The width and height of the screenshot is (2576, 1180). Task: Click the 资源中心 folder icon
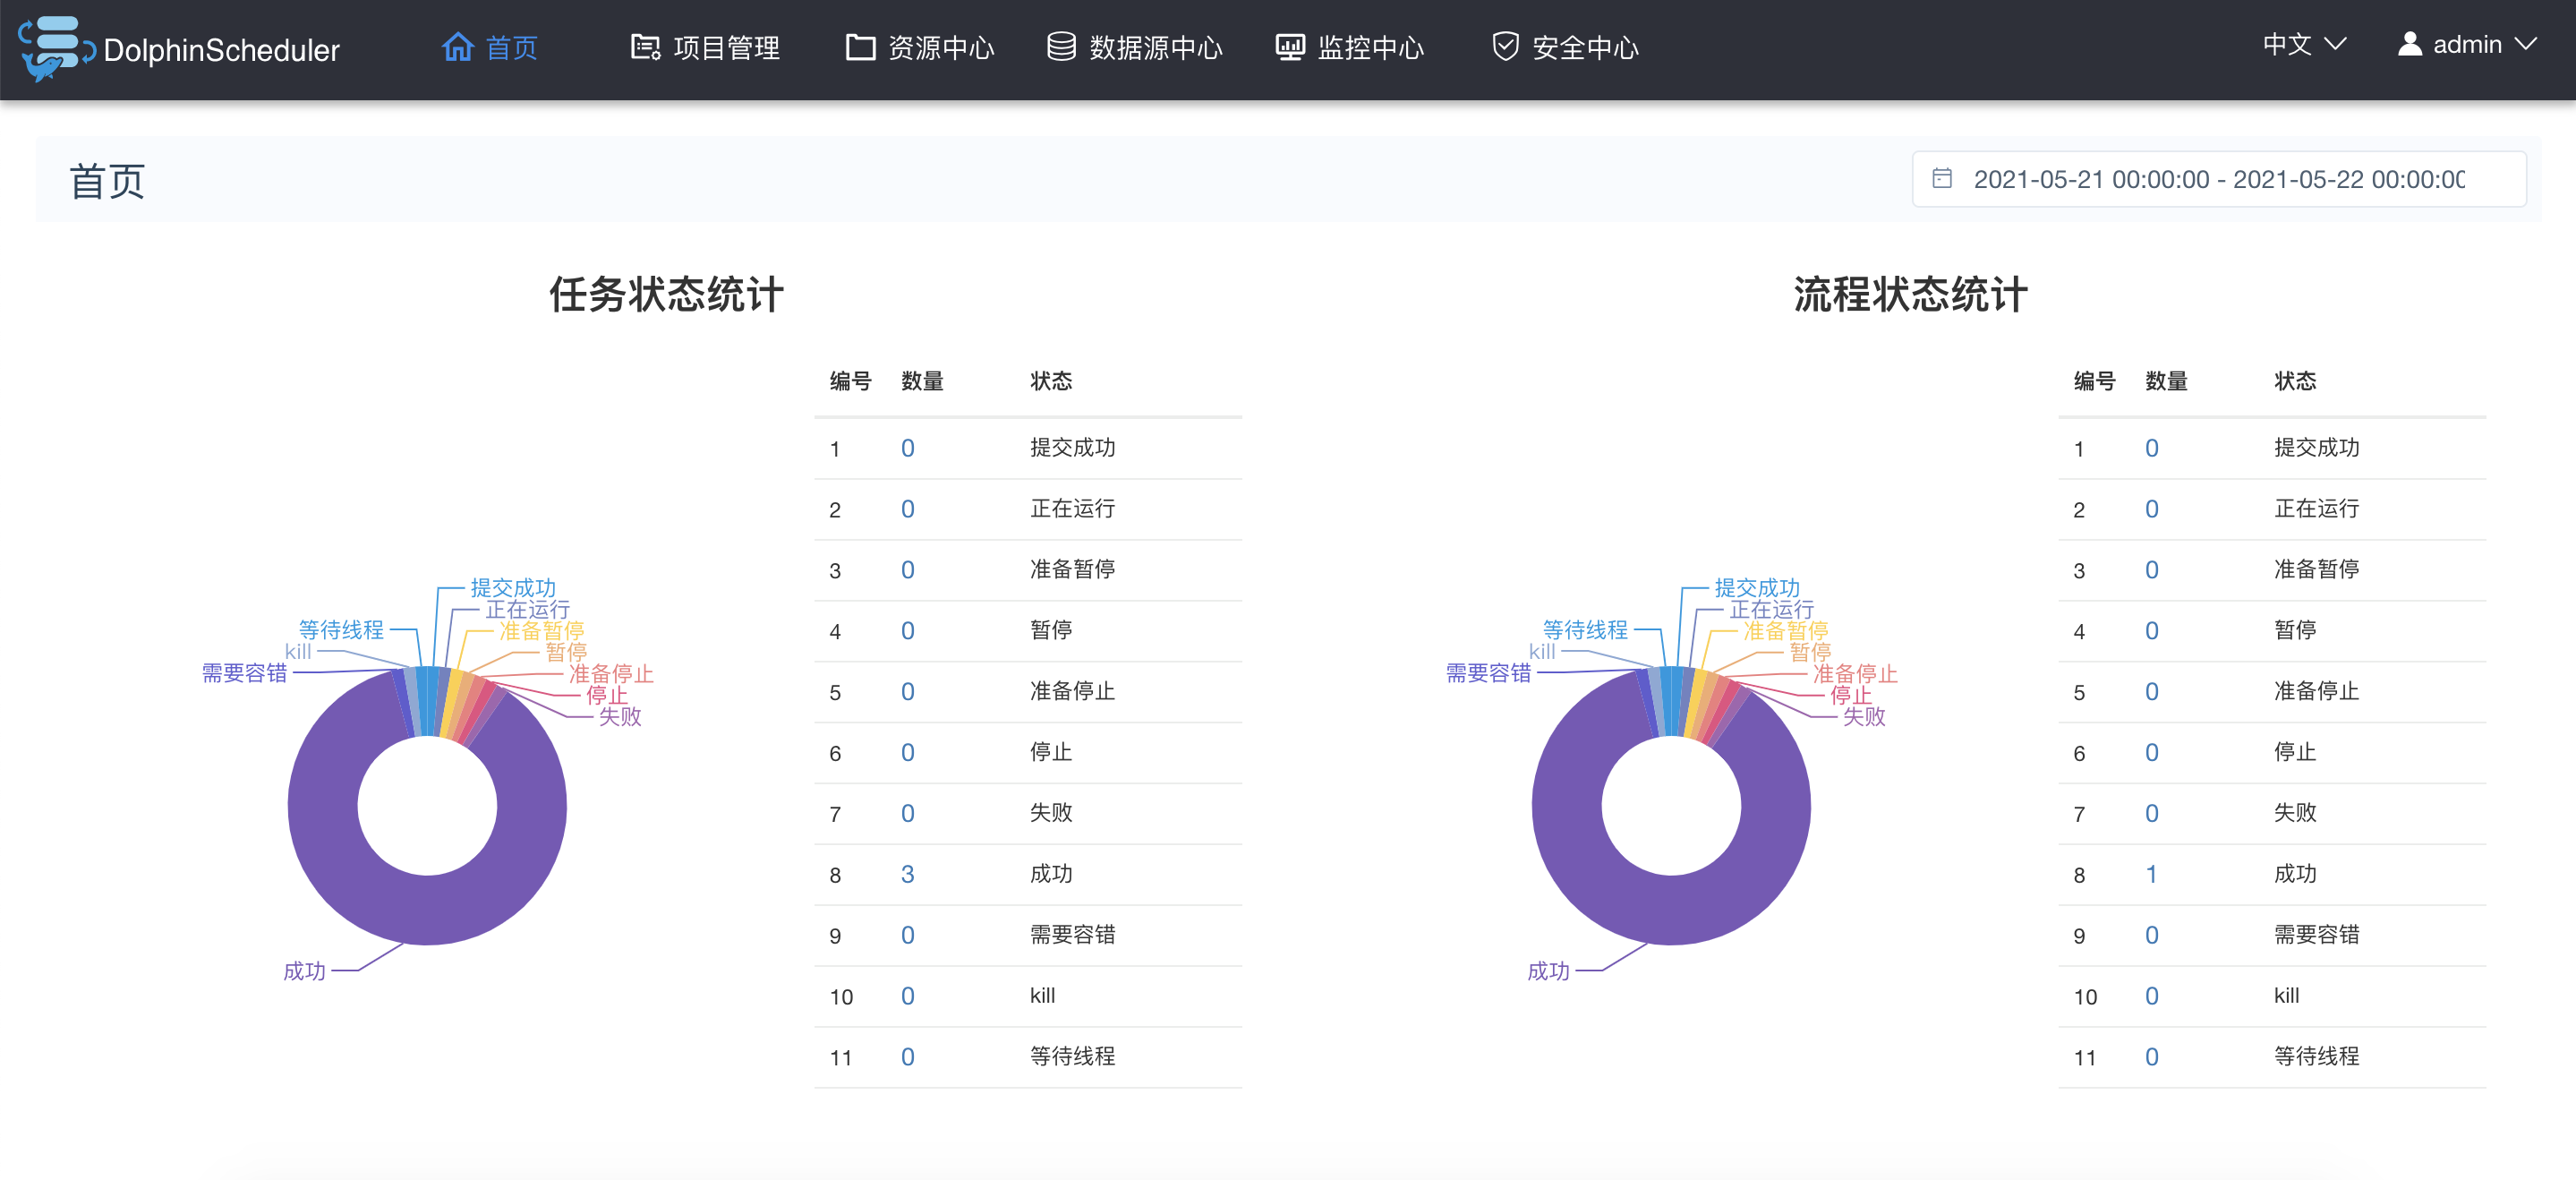(x=859, y=47)
